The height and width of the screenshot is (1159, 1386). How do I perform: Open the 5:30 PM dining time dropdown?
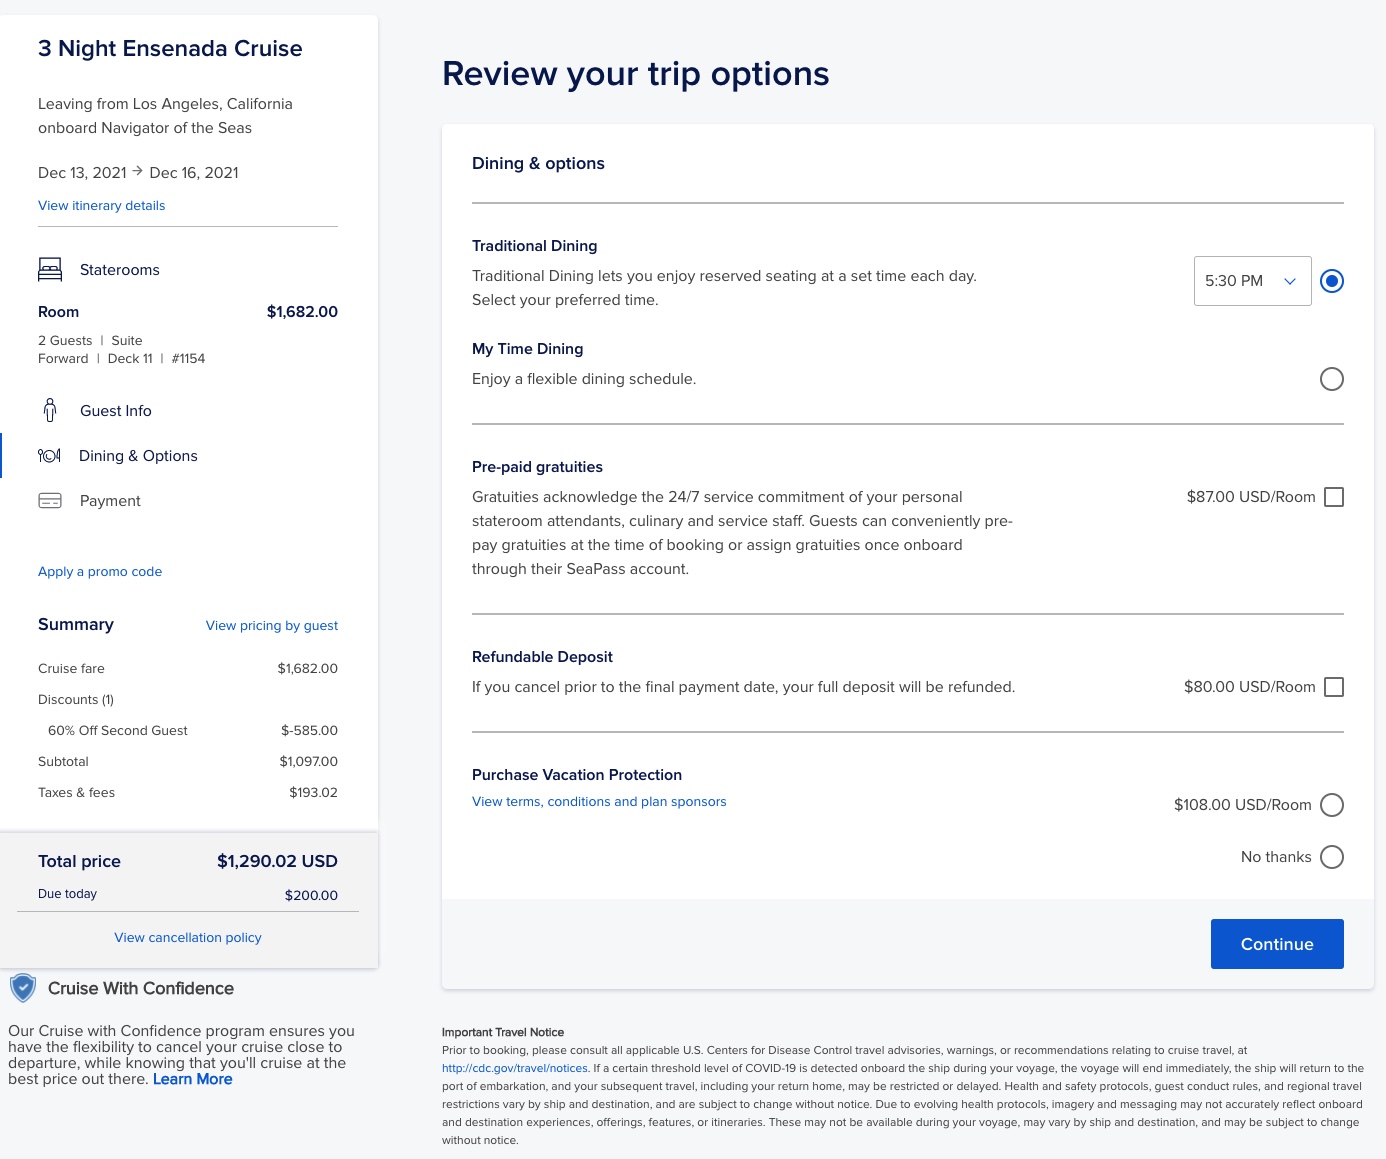pos(1252,281)
